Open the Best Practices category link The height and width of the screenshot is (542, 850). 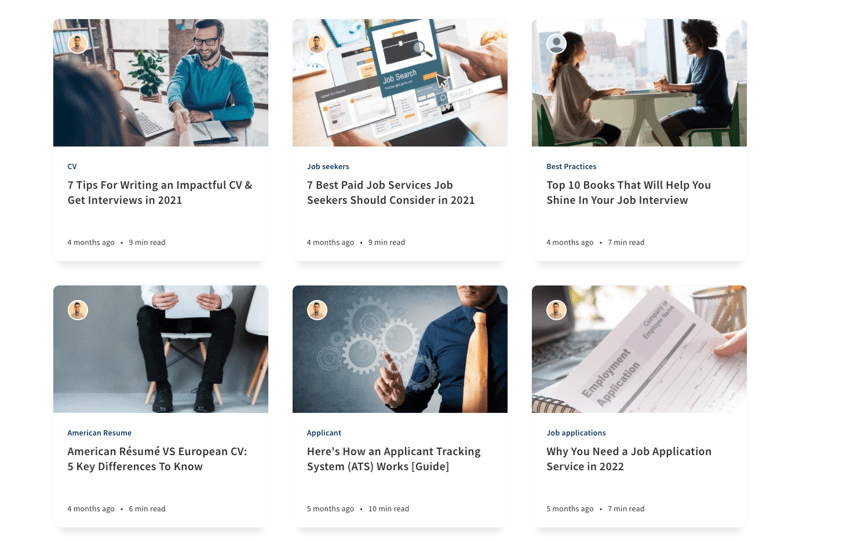click(571, 166)
